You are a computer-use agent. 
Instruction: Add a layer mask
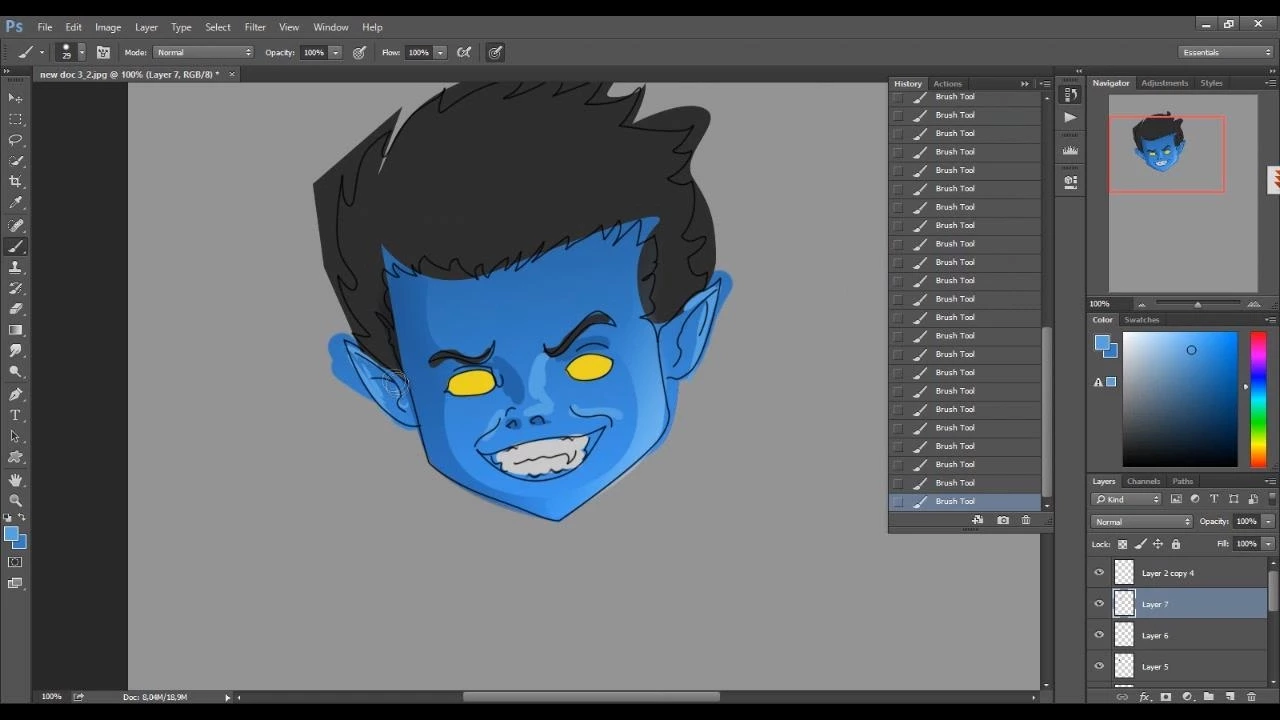[x=1166, y=697]
